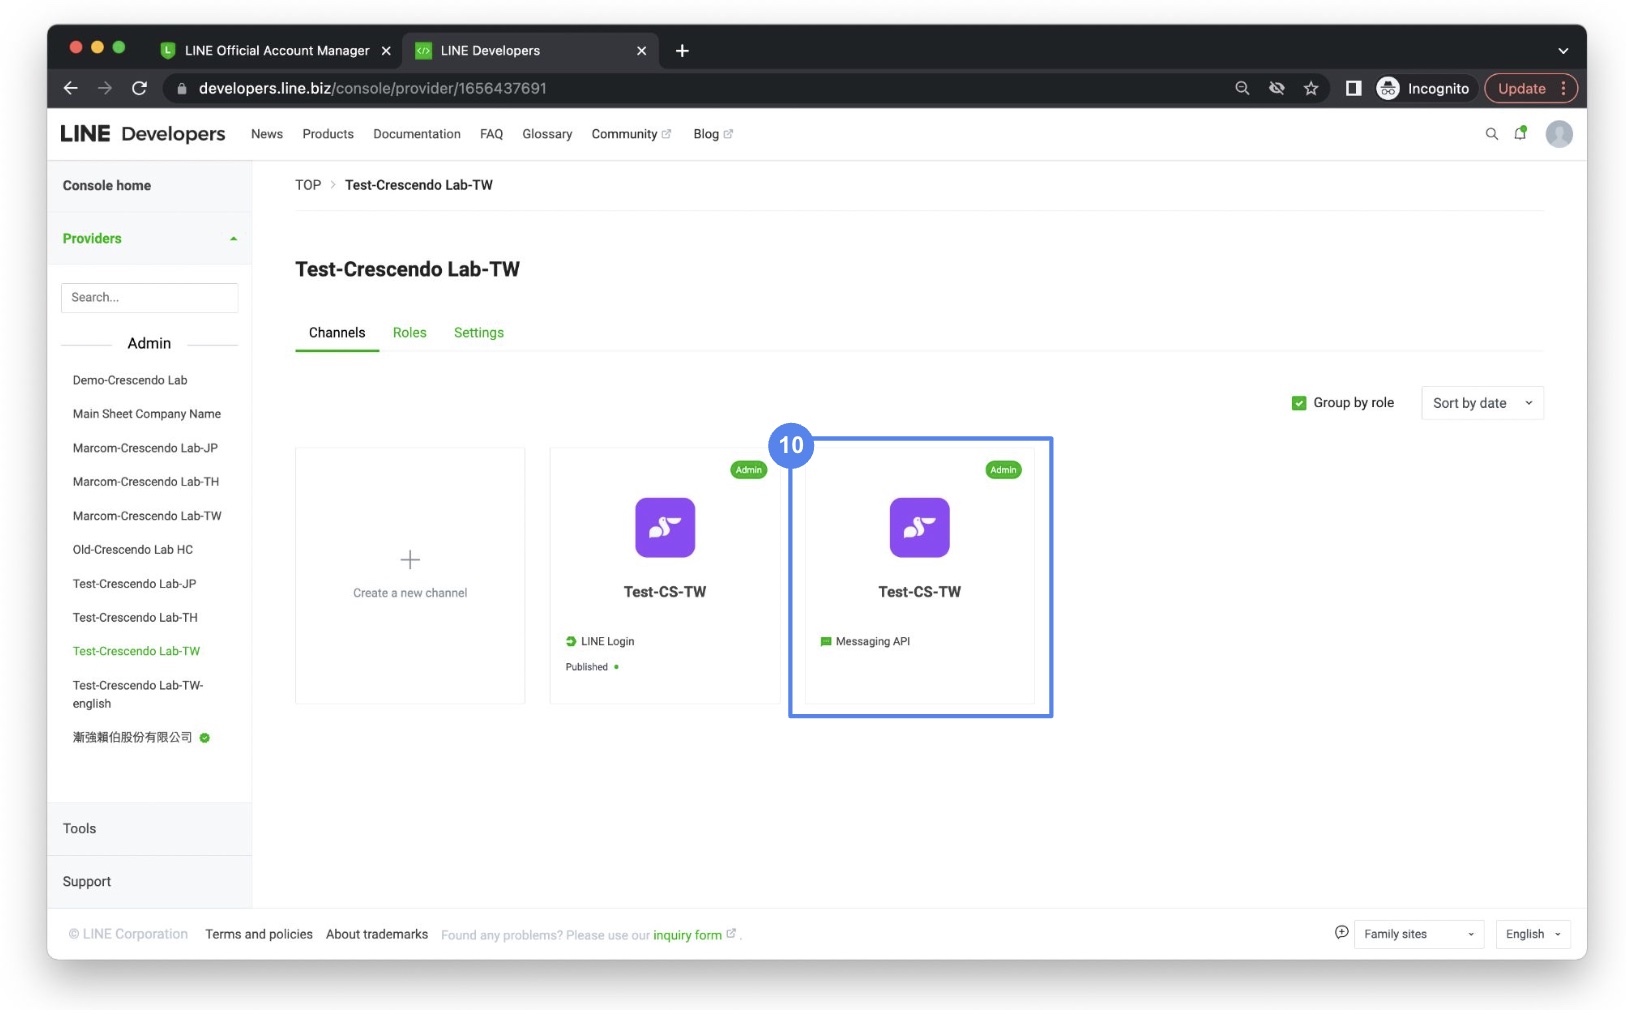
Task: Click the verified badge next to 漸強賴伯股份有限公司
Action: click(204, 738)
